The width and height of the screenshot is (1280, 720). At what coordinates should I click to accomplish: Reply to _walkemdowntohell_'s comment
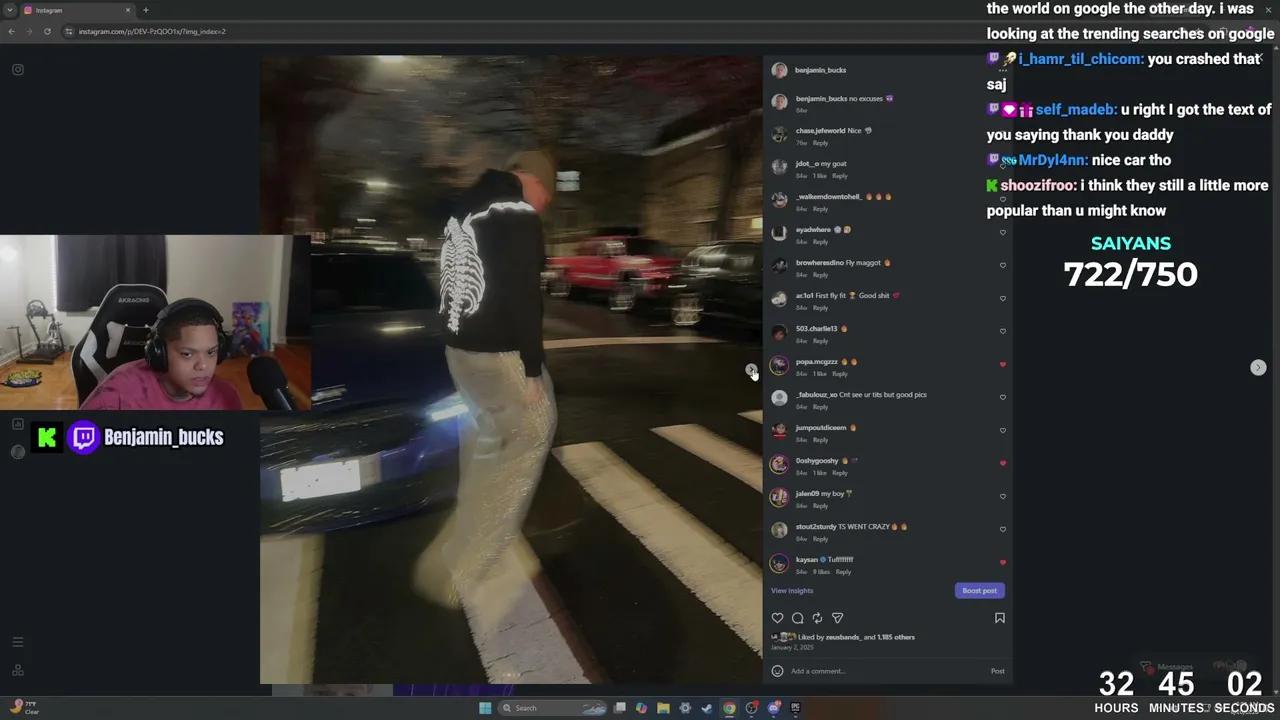pos(821,209)
